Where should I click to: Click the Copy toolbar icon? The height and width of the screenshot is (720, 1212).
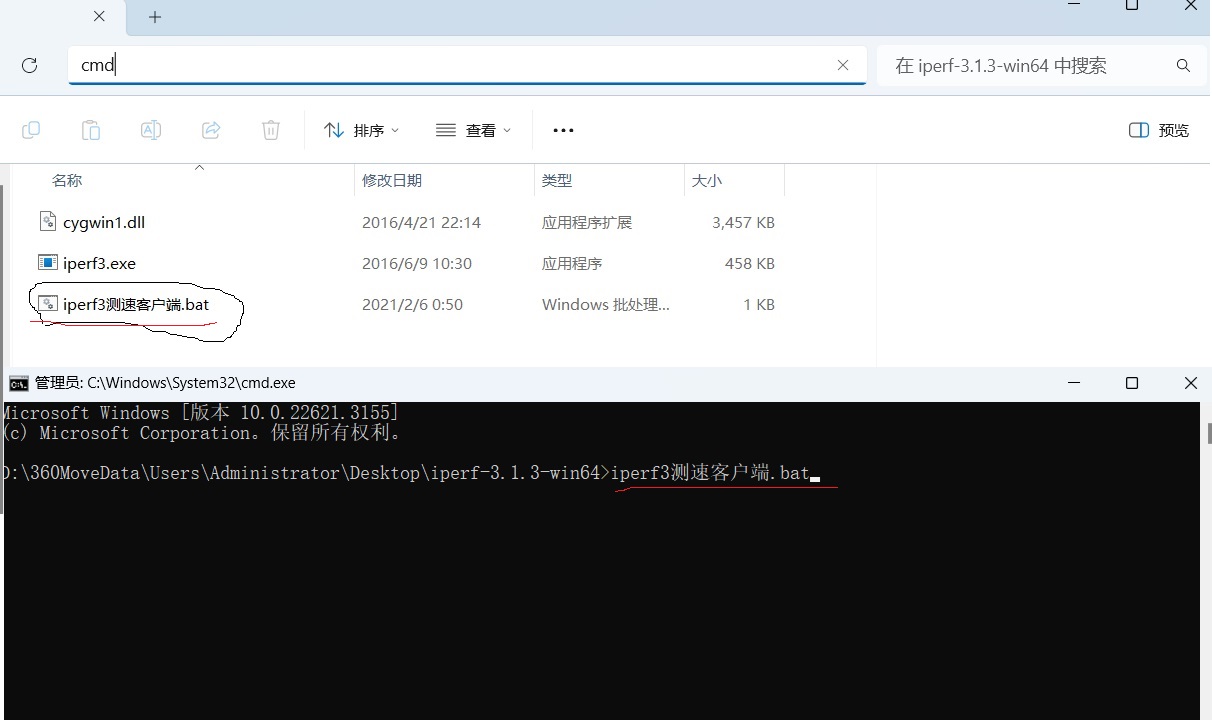(x=31, y=130)
